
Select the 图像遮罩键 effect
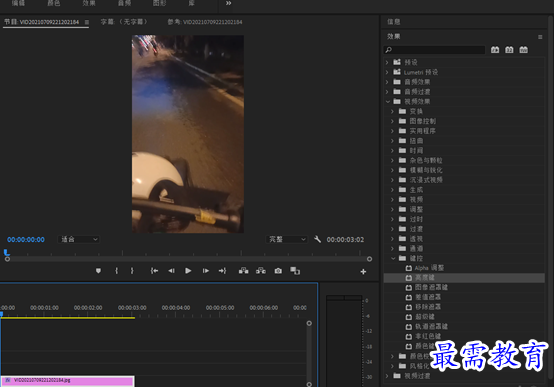click(x=431, y=287)
